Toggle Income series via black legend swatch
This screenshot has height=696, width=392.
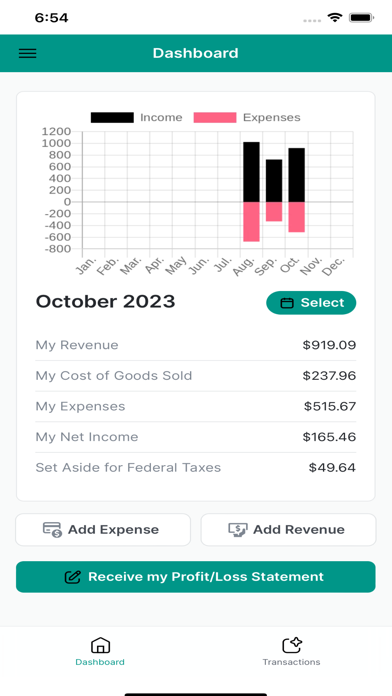112,118
